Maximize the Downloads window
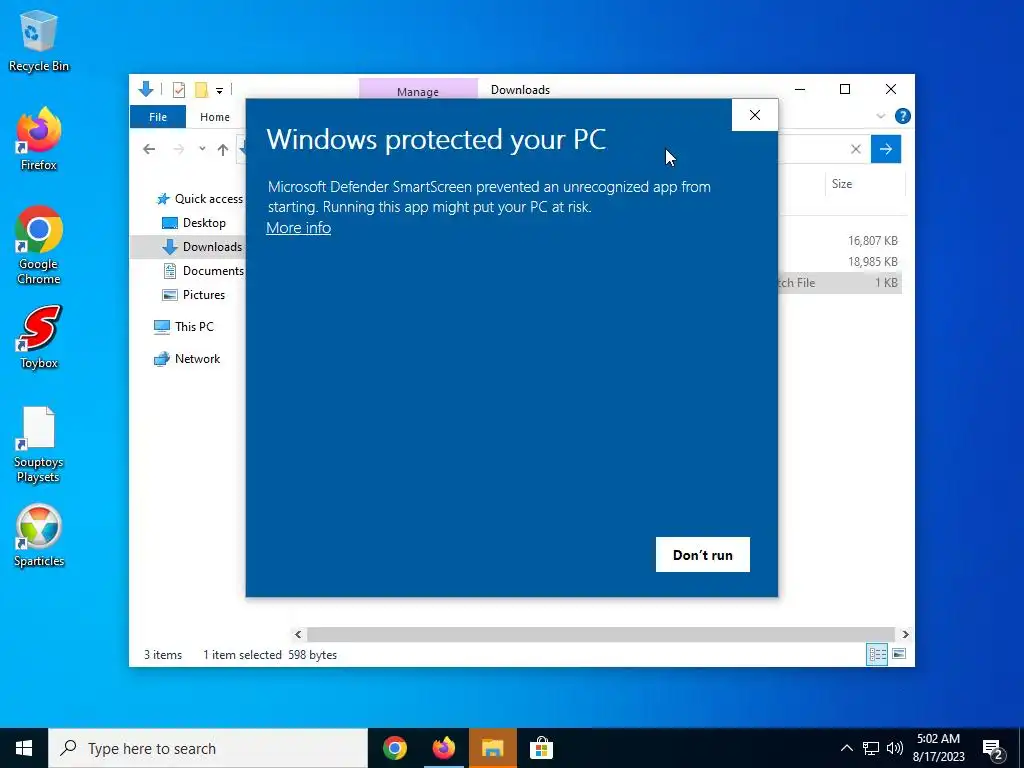 tap(845, 89)
